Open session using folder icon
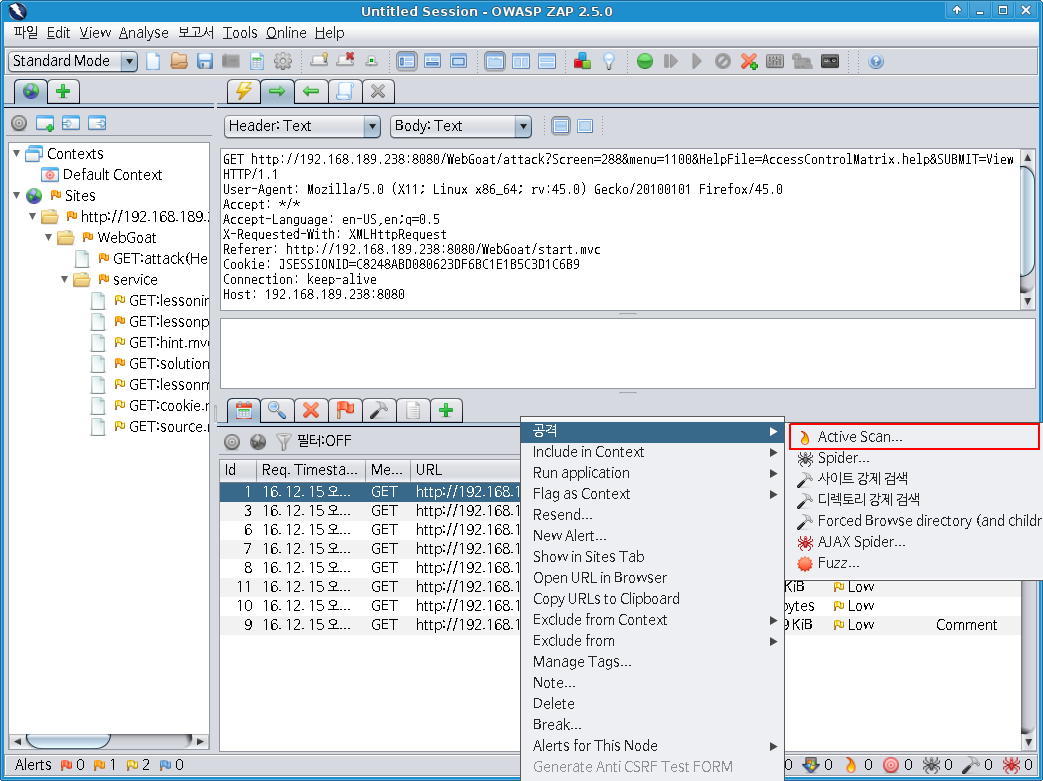This screenshot has width=1043, height=781. 179,61
